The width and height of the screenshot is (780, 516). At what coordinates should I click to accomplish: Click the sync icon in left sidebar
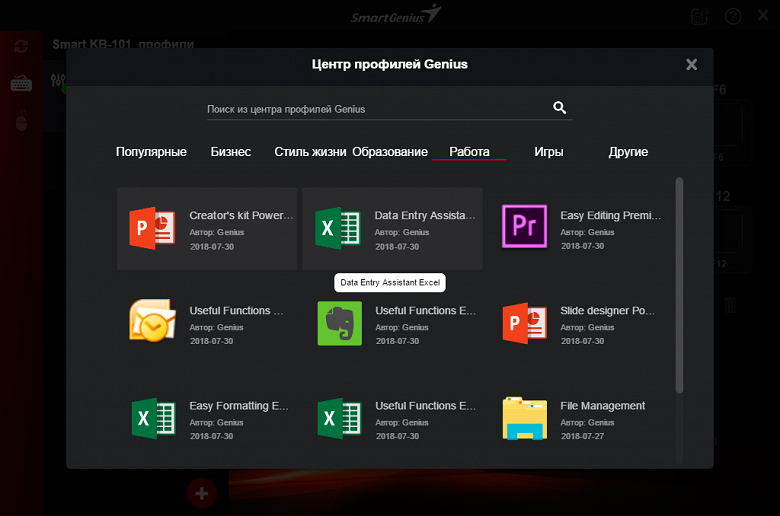tap(21, 47)
